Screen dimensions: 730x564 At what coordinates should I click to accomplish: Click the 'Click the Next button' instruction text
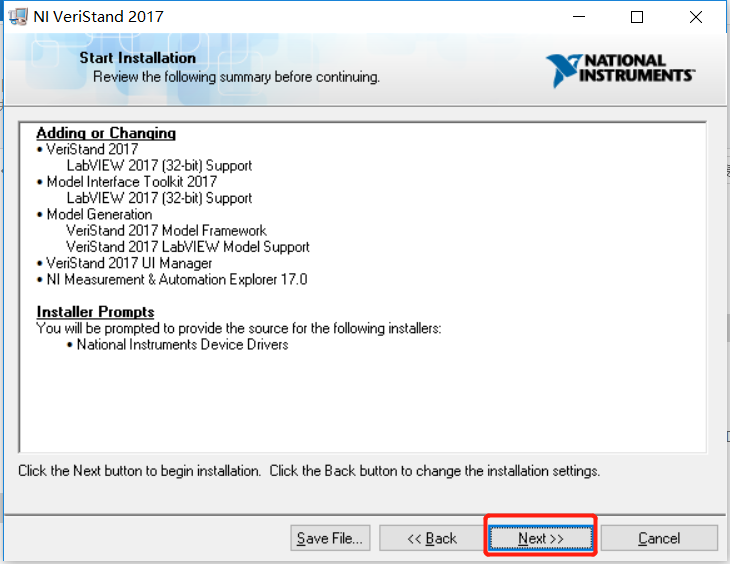coord(309,471)
